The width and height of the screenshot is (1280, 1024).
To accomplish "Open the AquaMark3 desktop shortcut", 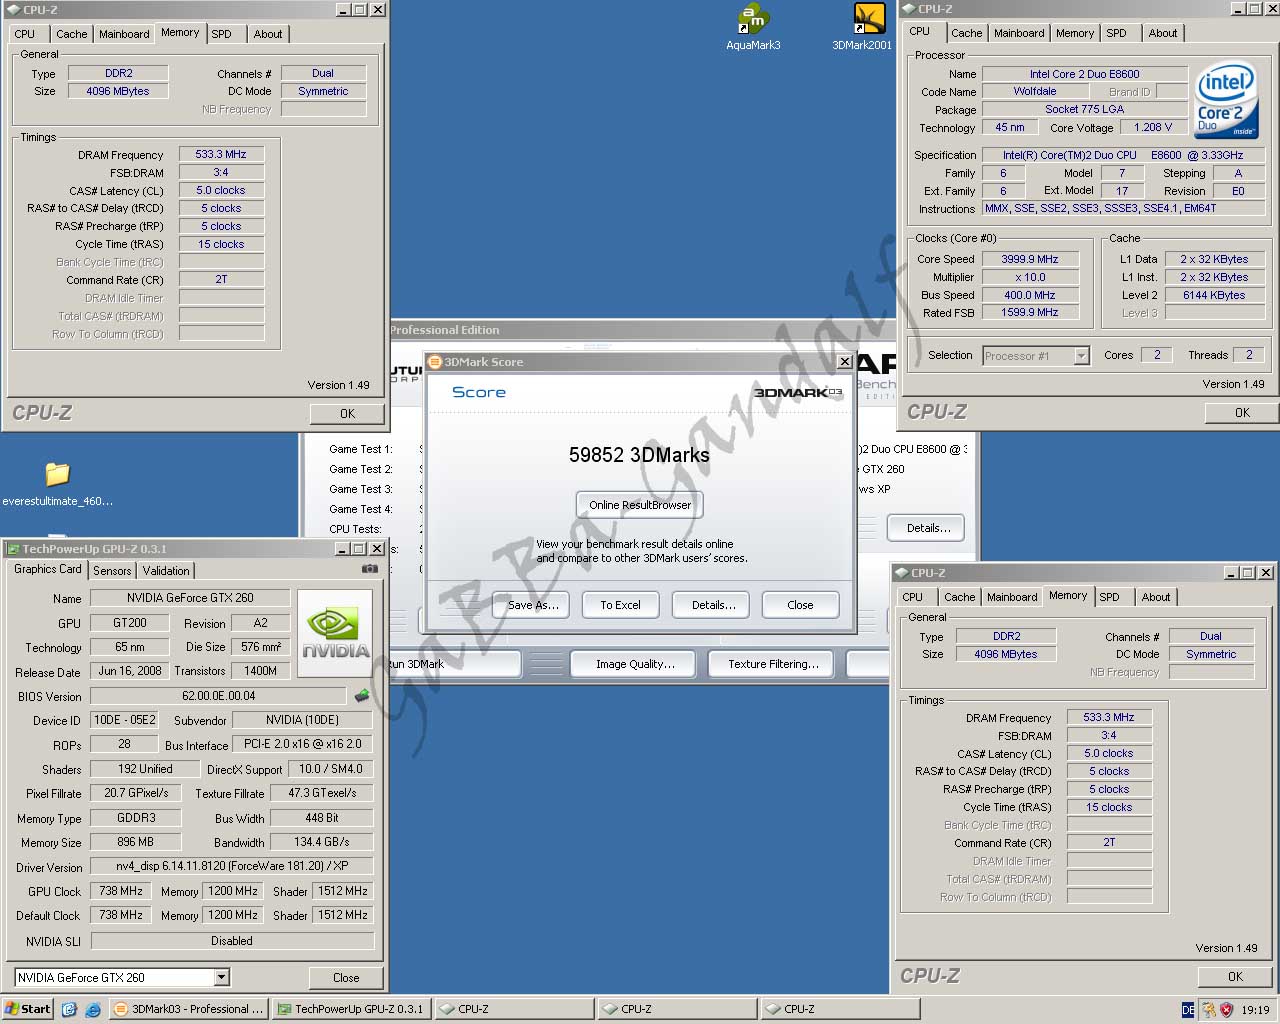I will 753,26.
